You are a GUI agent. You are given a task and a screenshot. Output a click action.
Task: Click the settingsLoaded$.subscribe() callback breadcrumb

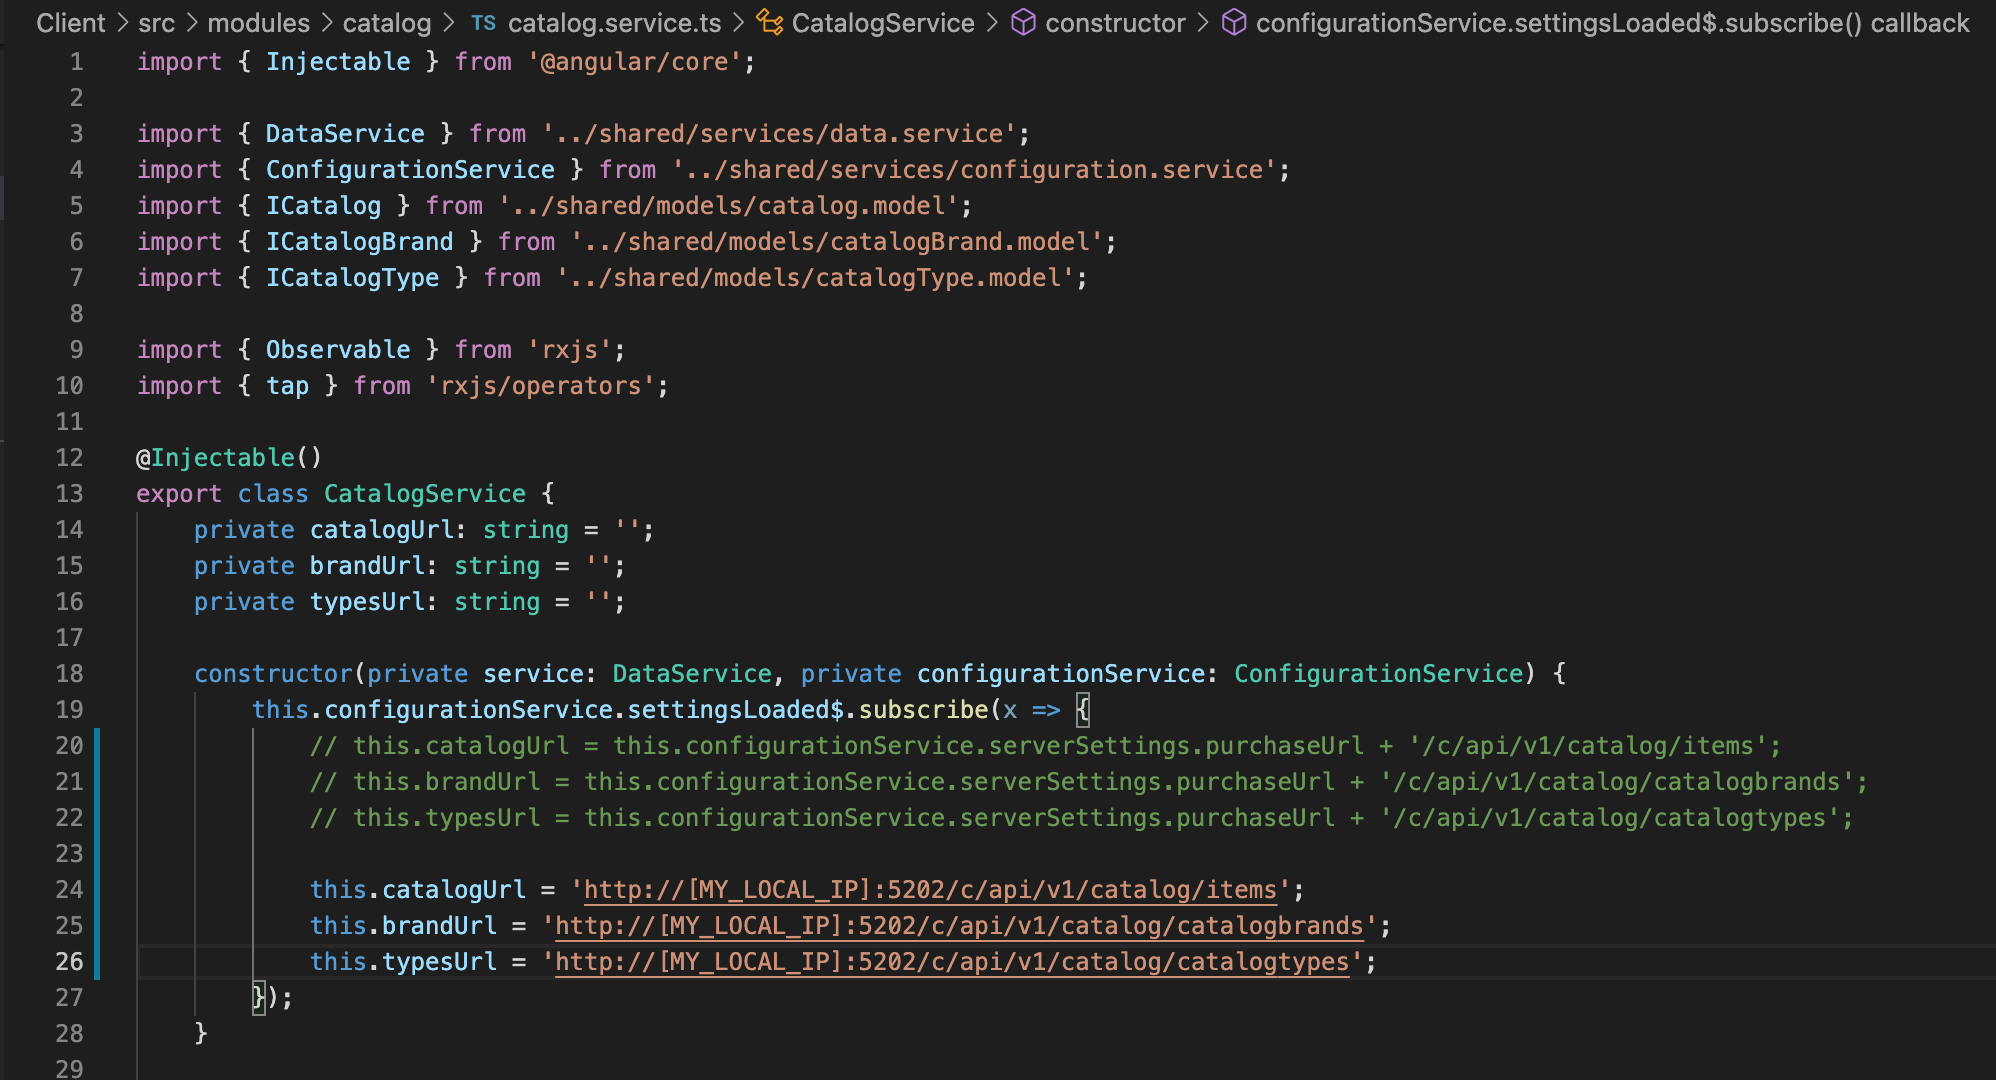(x=1612, y=23)
